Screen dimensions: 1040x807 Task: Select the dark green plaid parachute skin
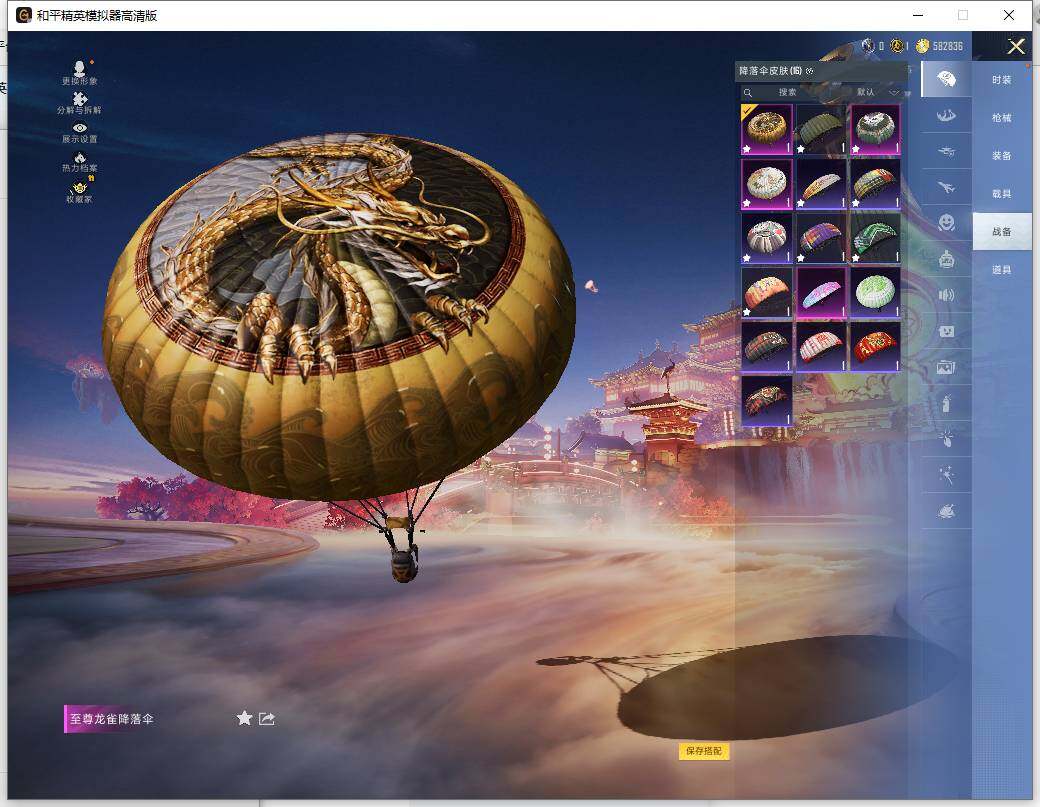tap(766, 347)
